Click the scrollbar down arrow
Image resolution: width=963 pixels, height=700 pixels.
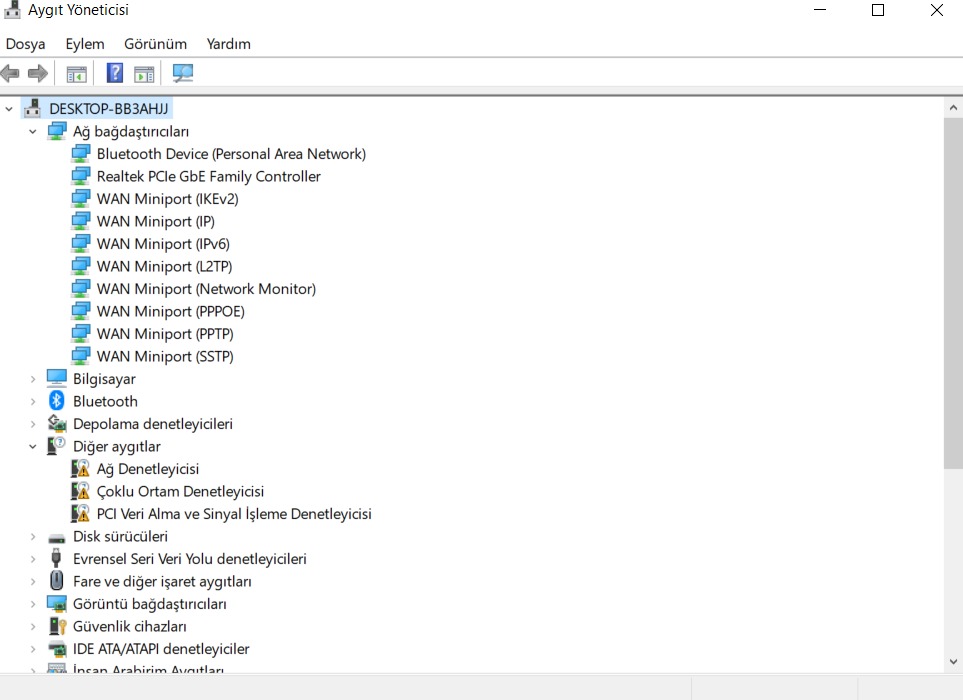pos(953,661)
